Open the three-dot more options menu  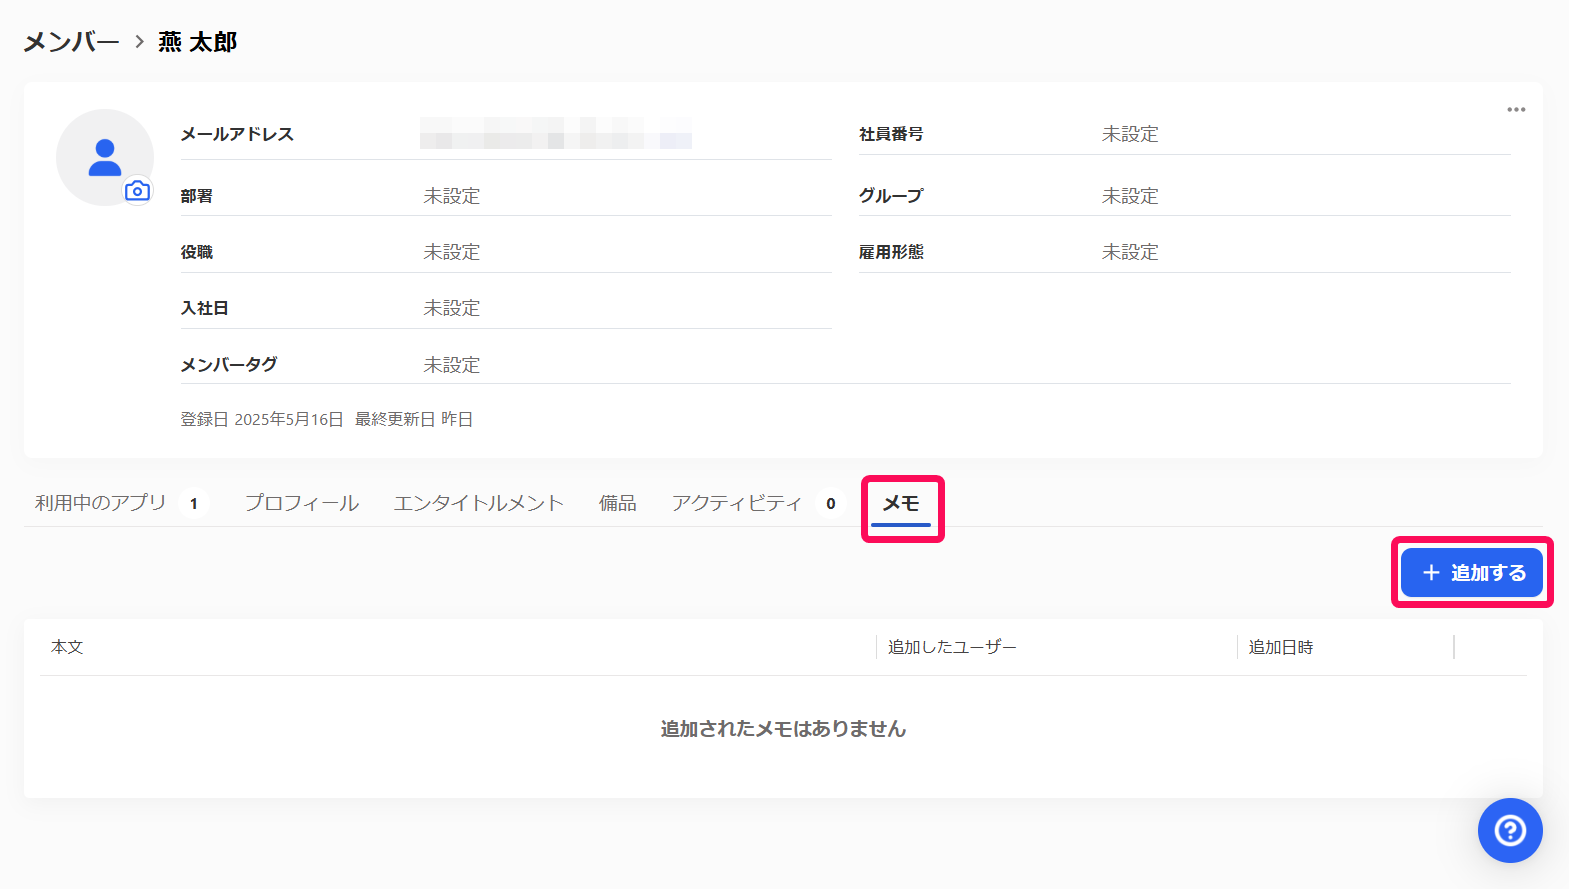coord(1516,110)
